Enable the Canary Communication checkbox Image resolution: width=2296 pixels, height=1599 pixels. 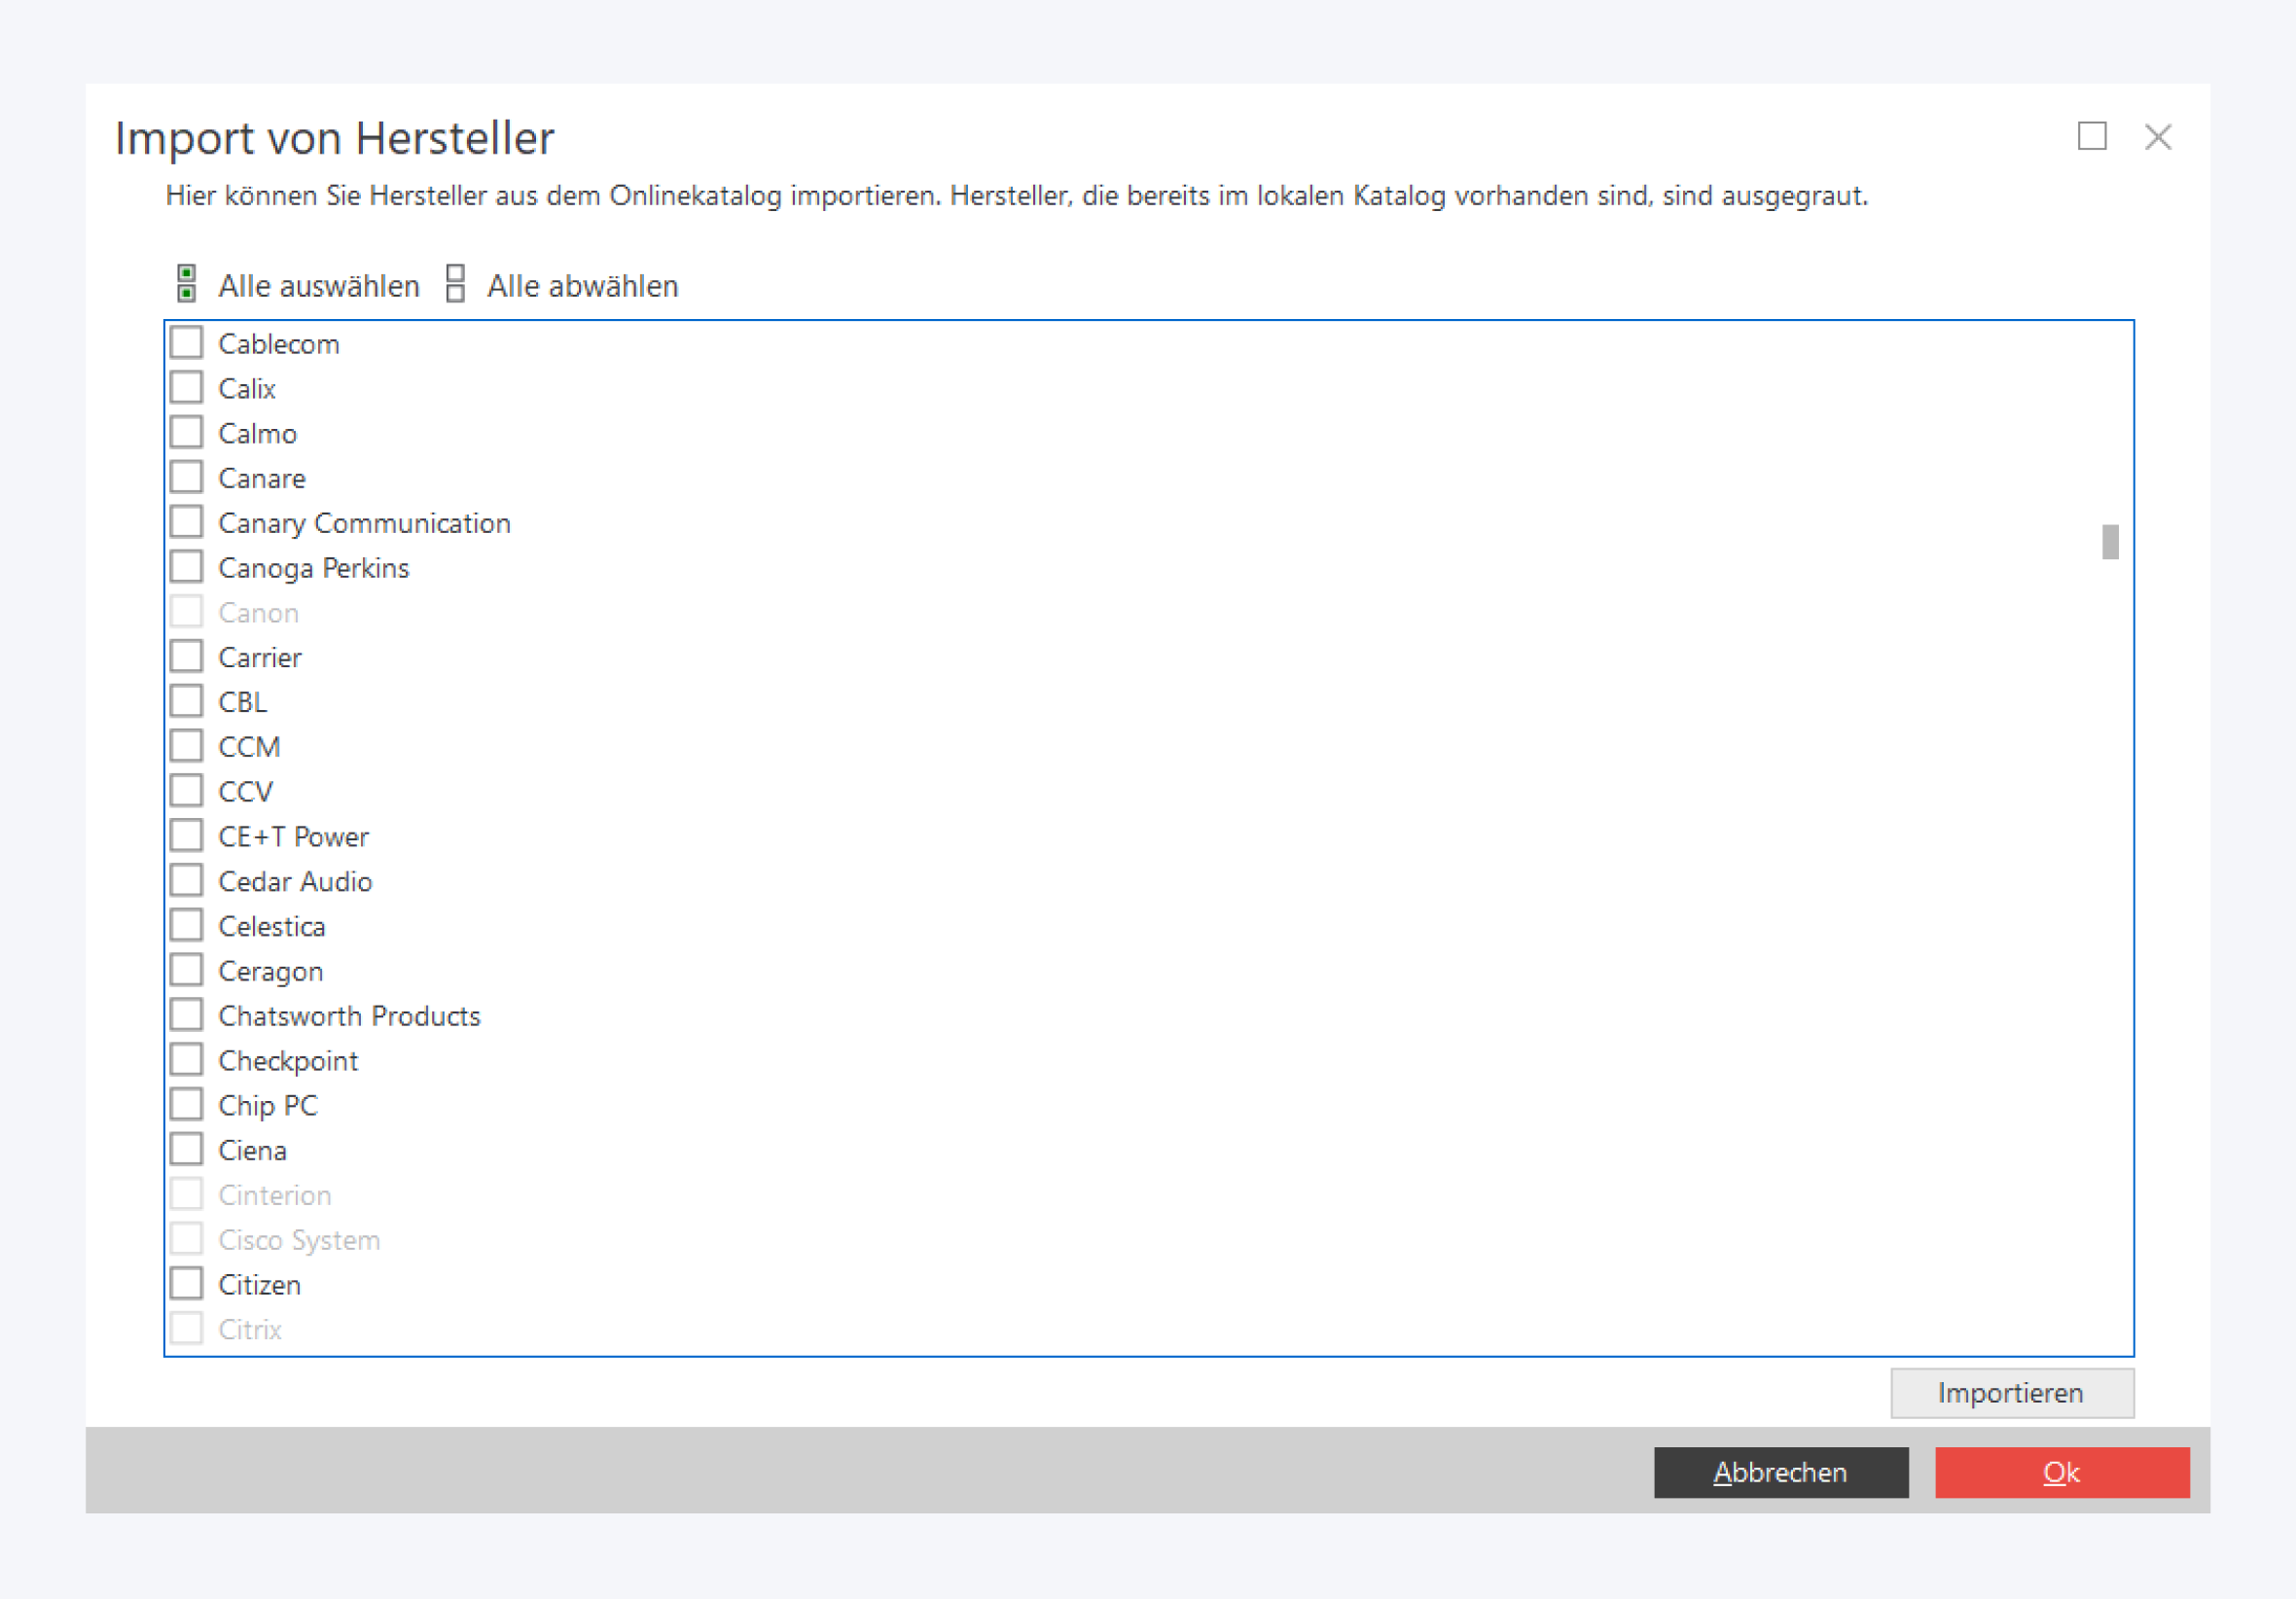click(x=186, y=522)
